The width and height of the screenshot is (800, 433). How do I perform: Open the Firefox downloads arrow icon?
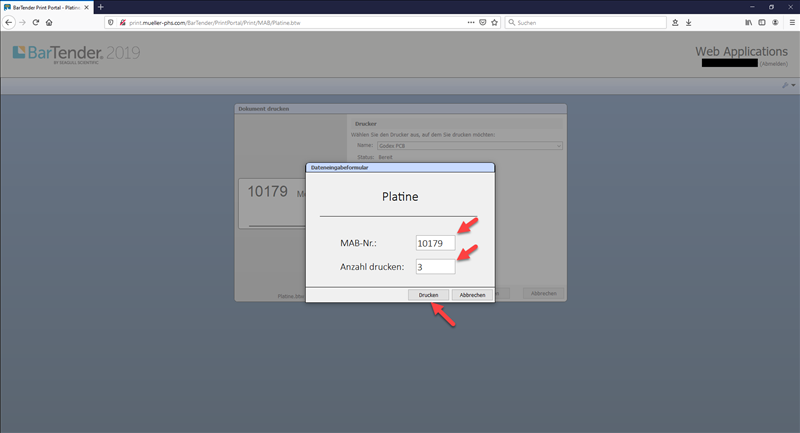688,22
